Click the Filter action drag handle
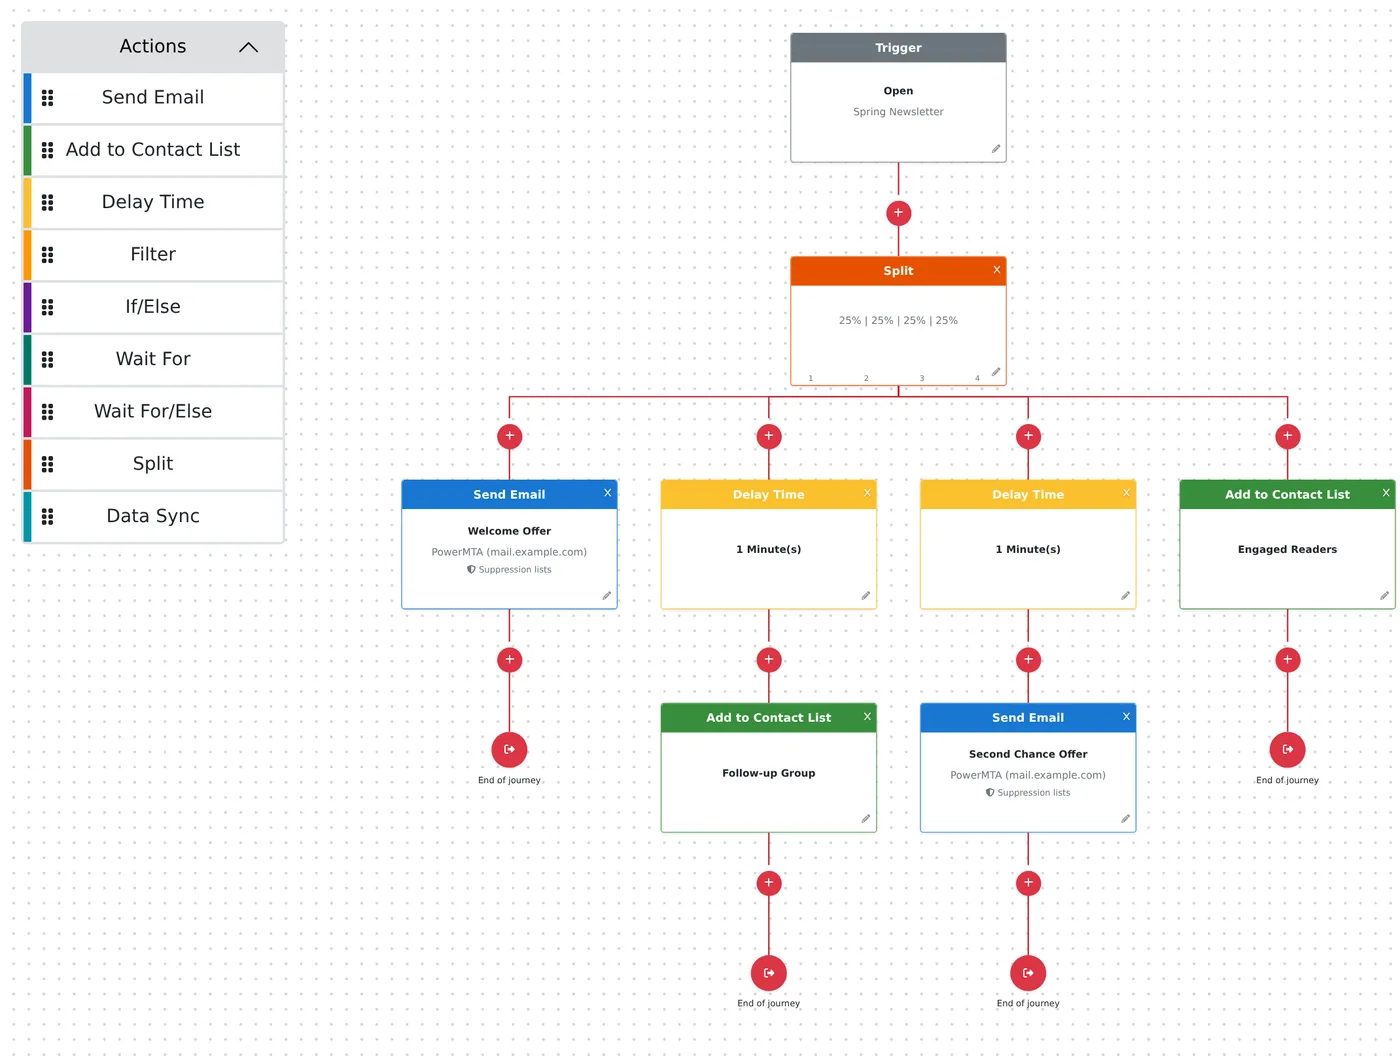 (x=47, y=255)
